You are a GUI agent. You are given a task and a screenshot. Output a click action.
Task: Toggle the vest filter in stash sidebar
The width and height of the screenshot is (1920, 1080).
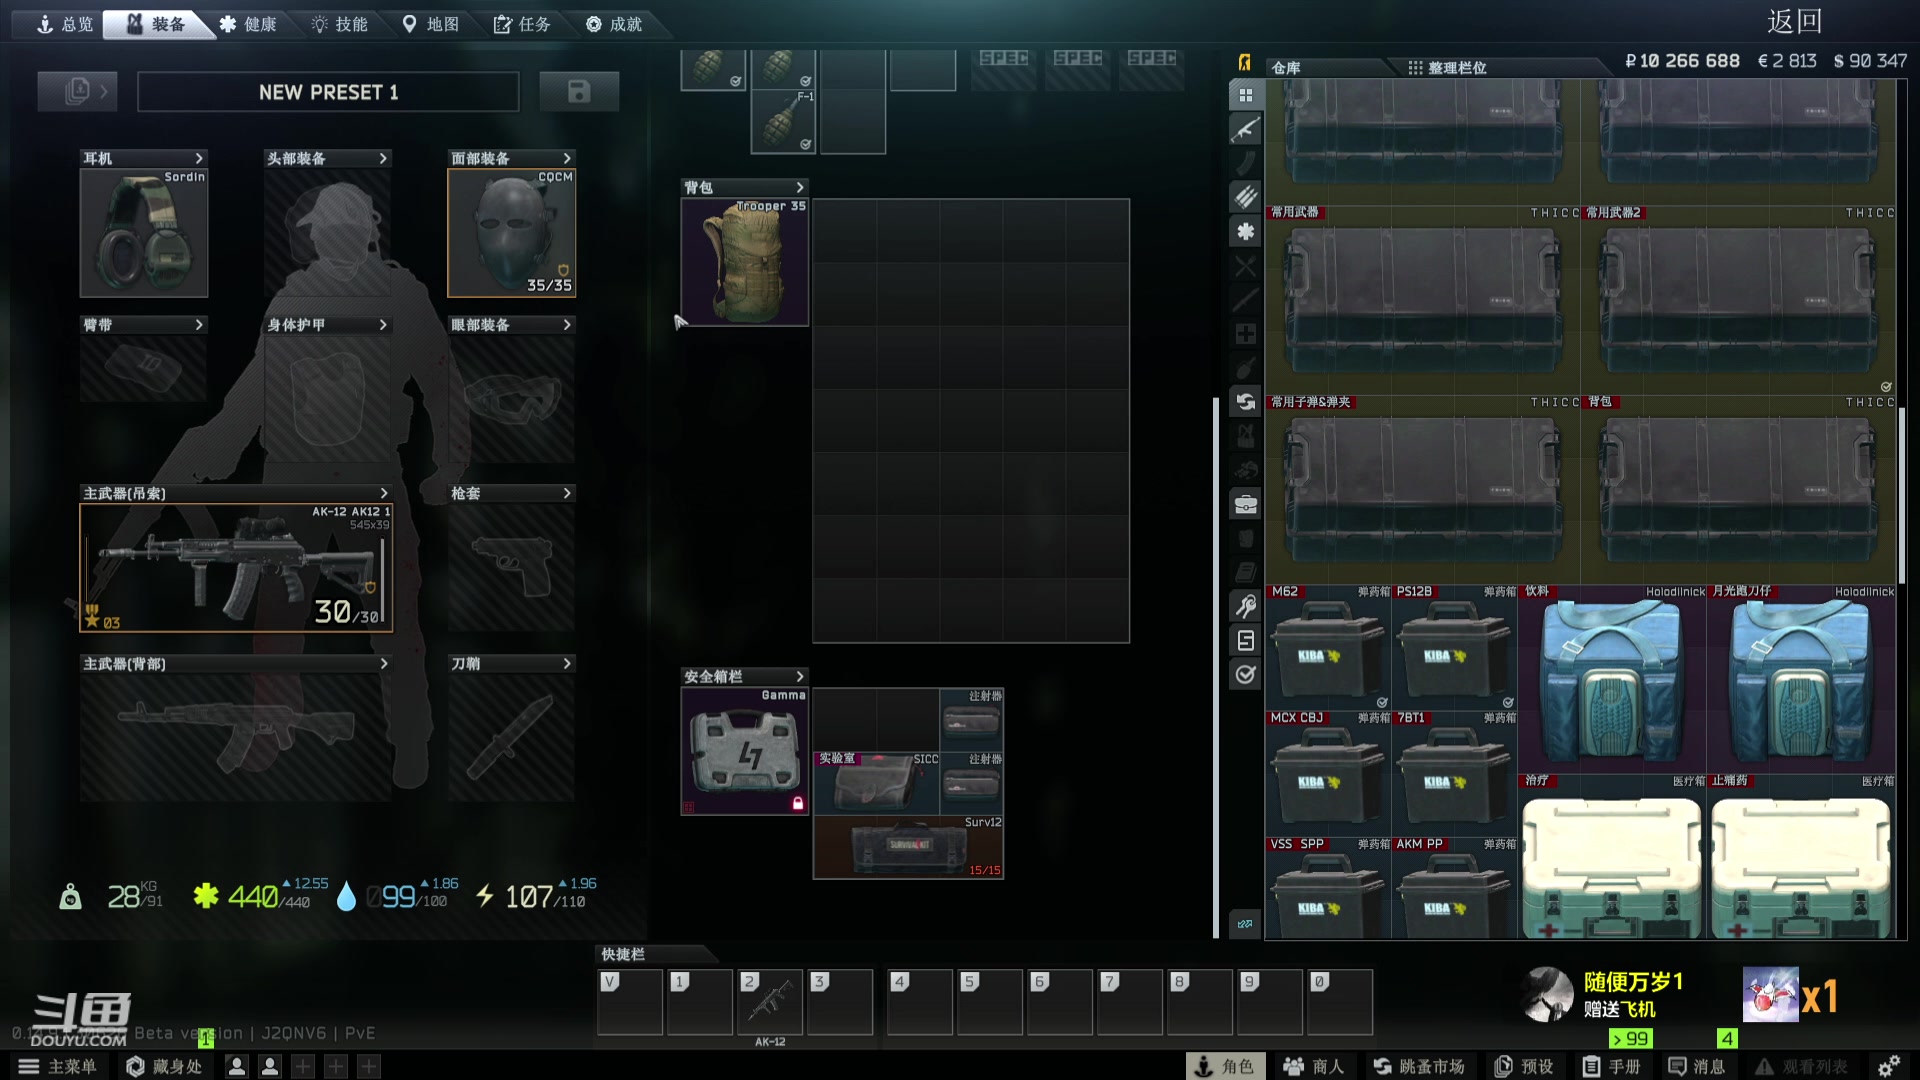(1246, 436)
